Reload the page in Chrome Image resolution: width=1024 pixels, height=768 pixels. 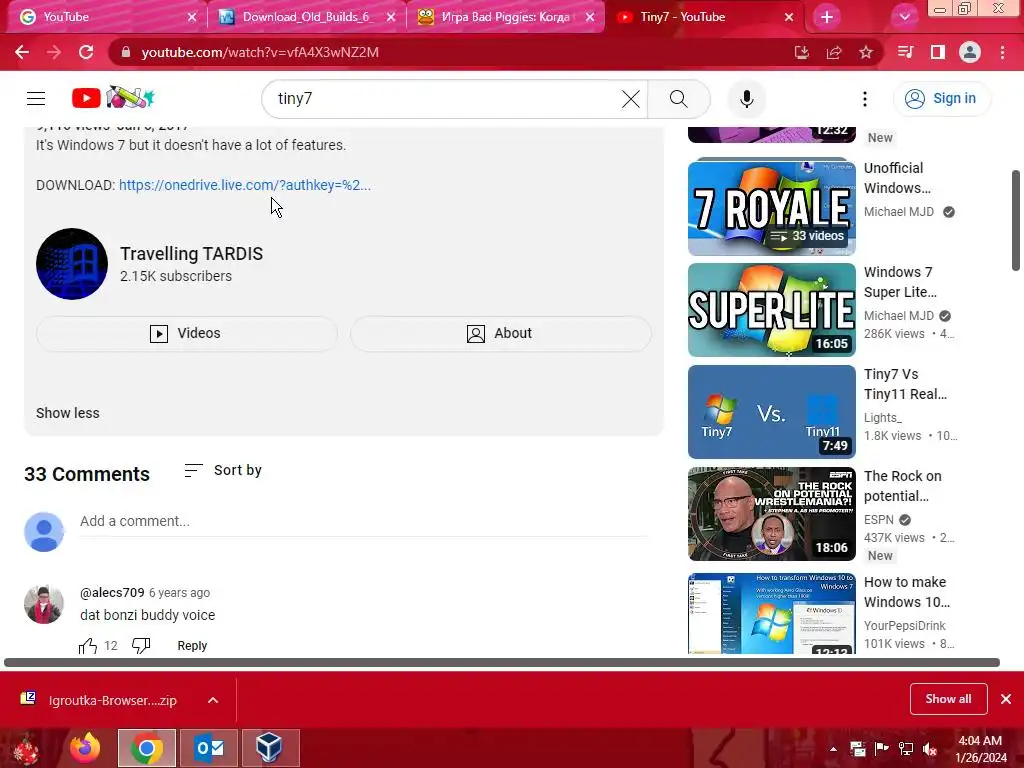[86, 52]
